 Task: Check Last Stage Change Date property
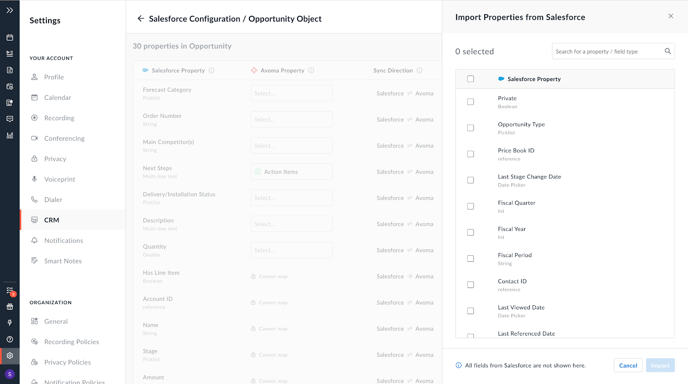(470, 180)
